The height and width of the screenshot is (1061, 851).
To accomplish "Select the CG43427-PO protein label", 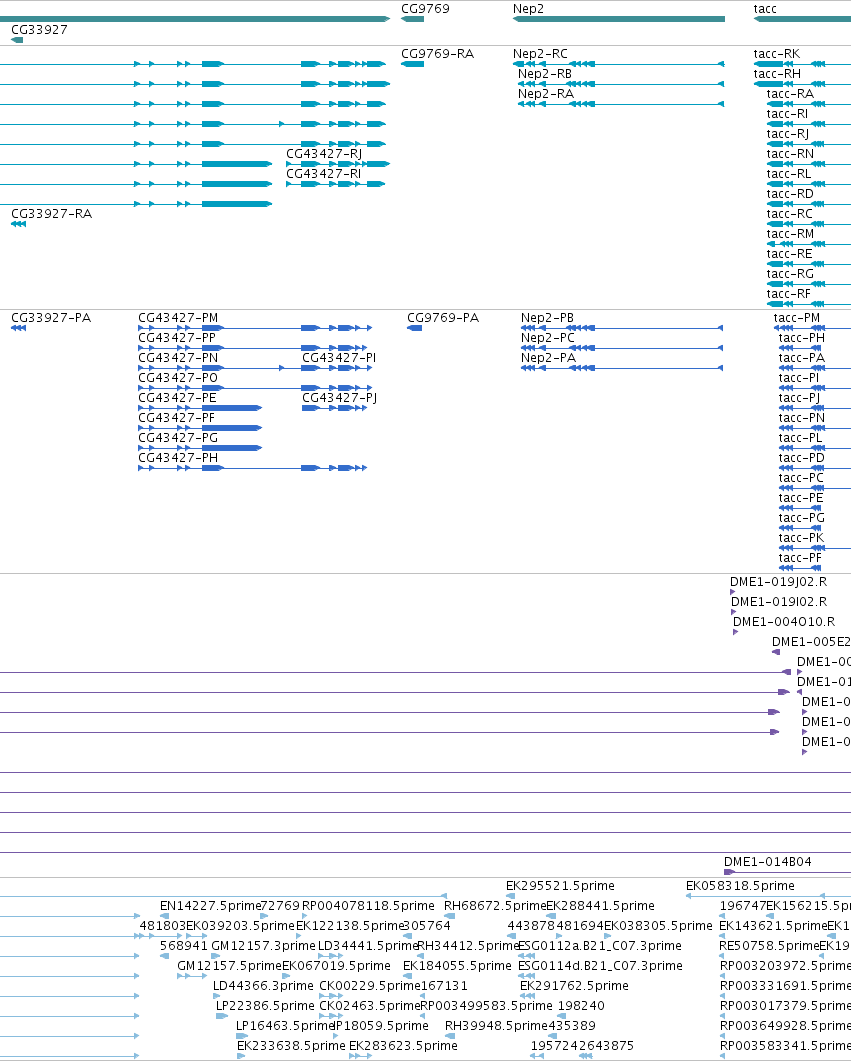I will 178,378.
